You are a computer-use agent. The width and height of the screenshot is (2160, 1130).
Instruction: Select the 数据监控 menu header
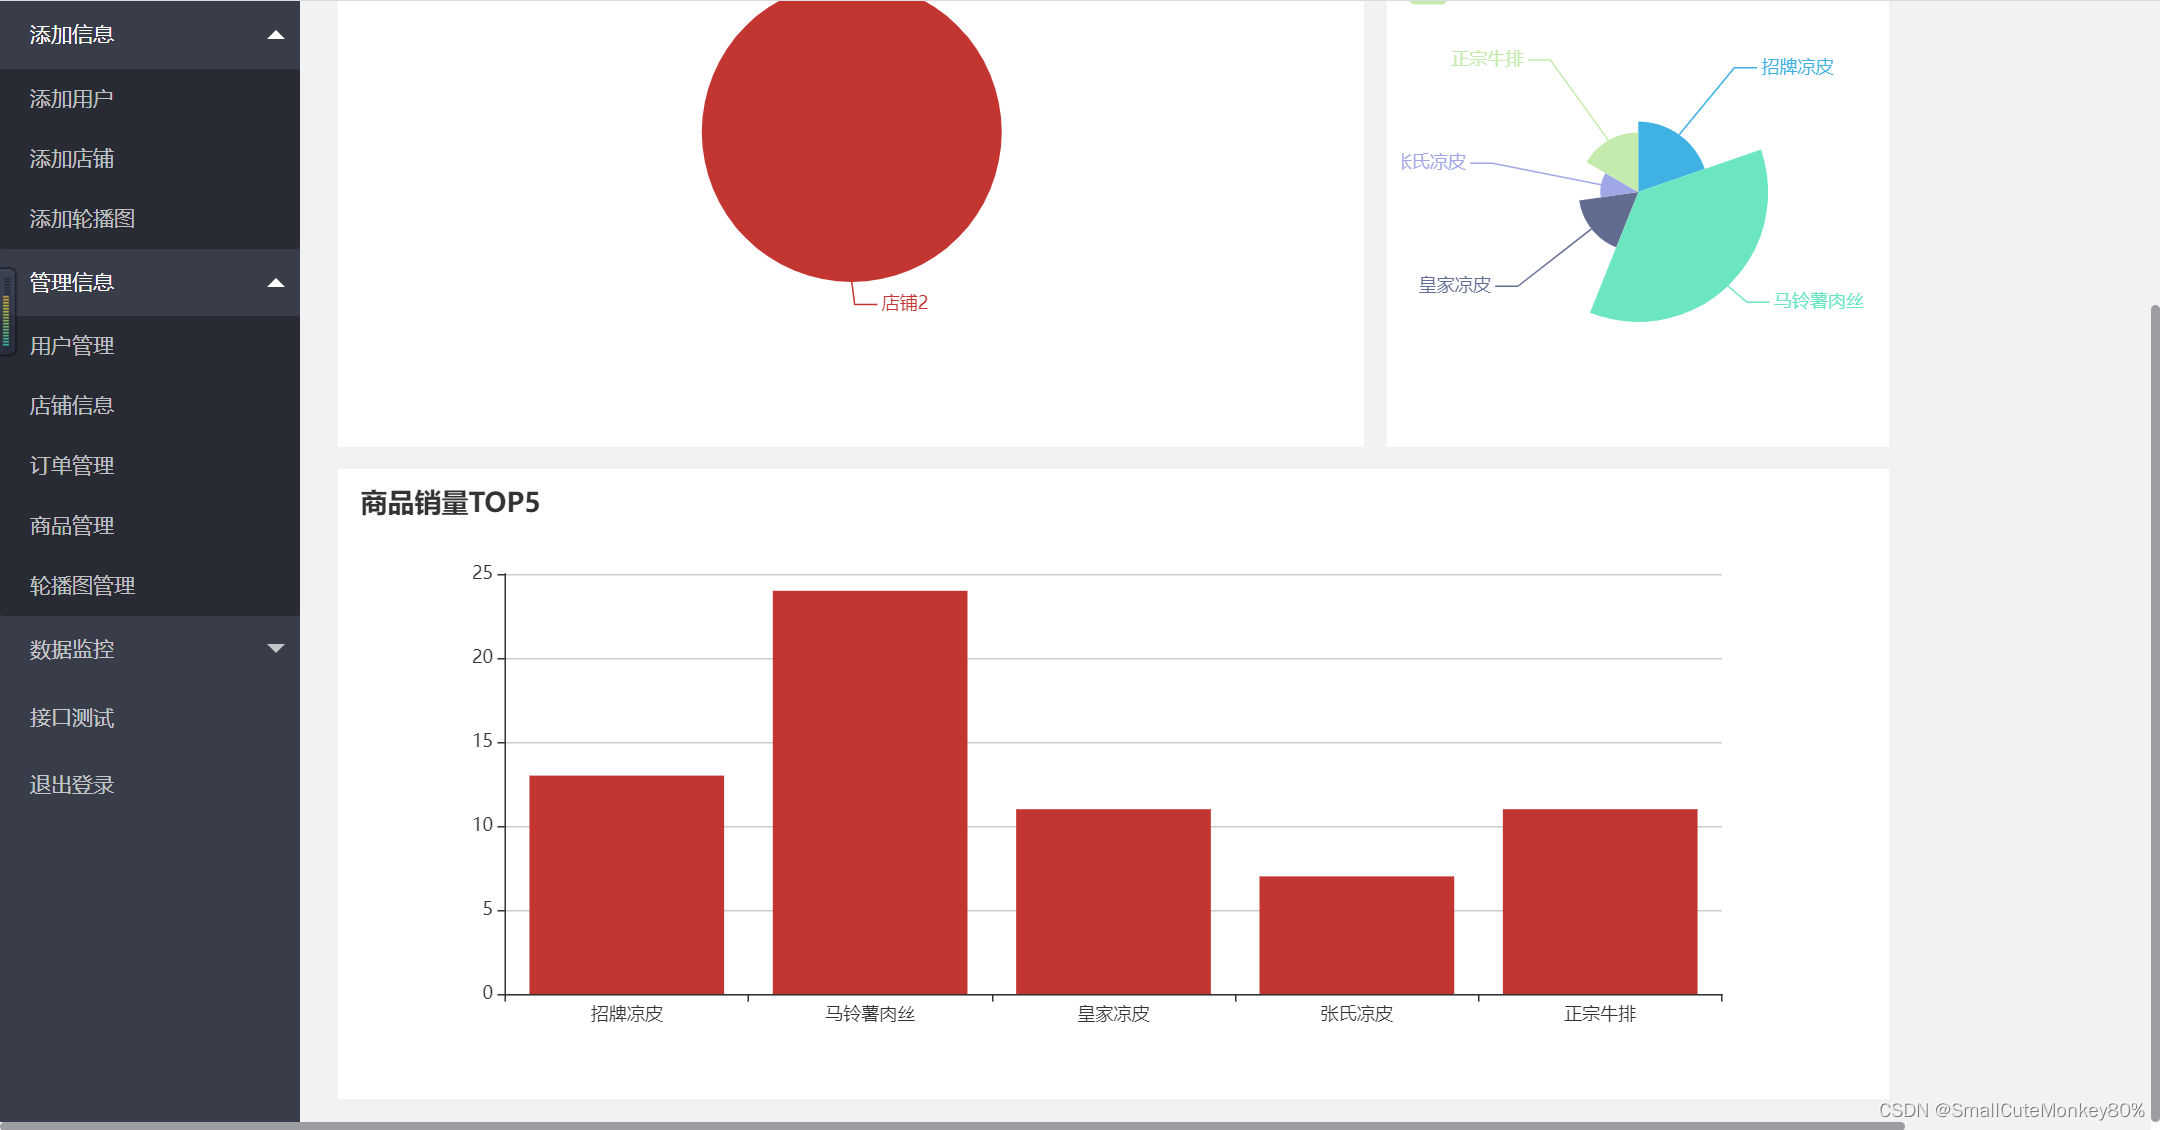click(x=150, y=650)
